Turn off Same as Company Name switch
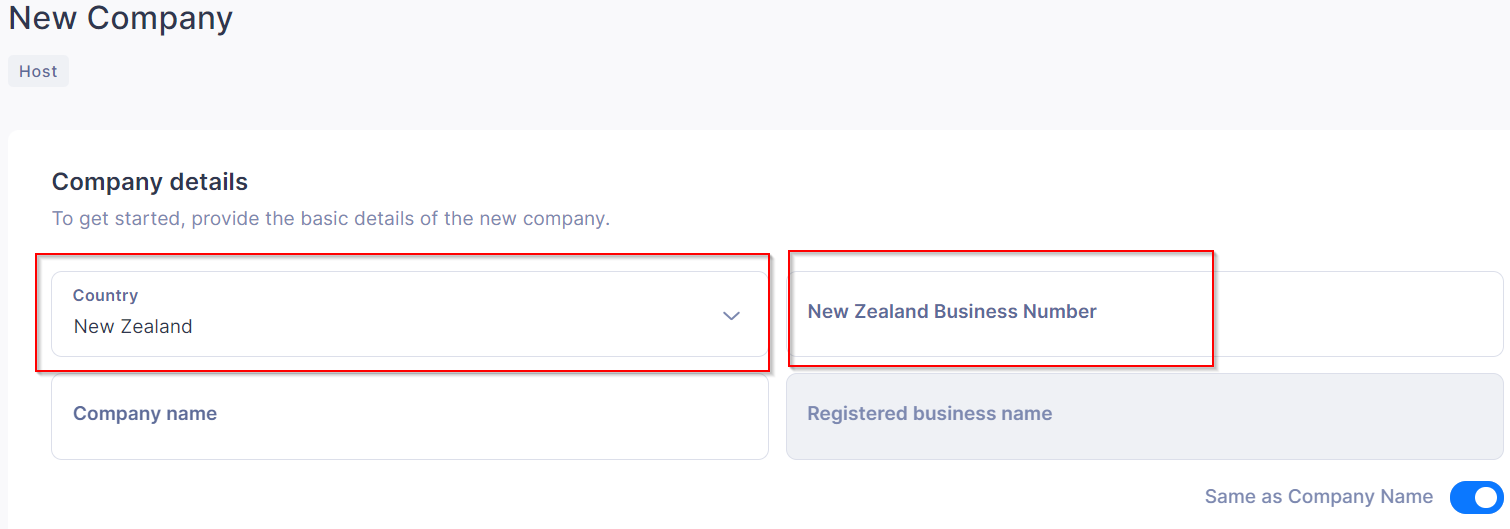 pos(1476,497)
